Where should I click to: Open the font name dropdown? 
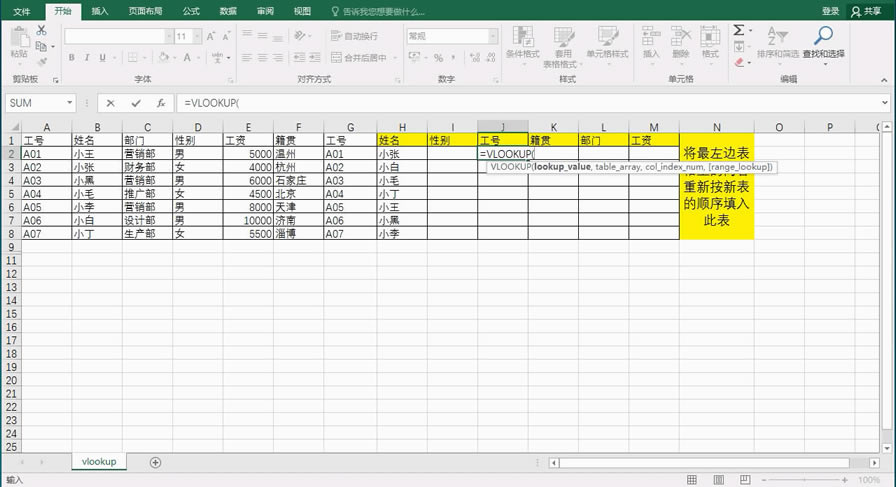169,37
